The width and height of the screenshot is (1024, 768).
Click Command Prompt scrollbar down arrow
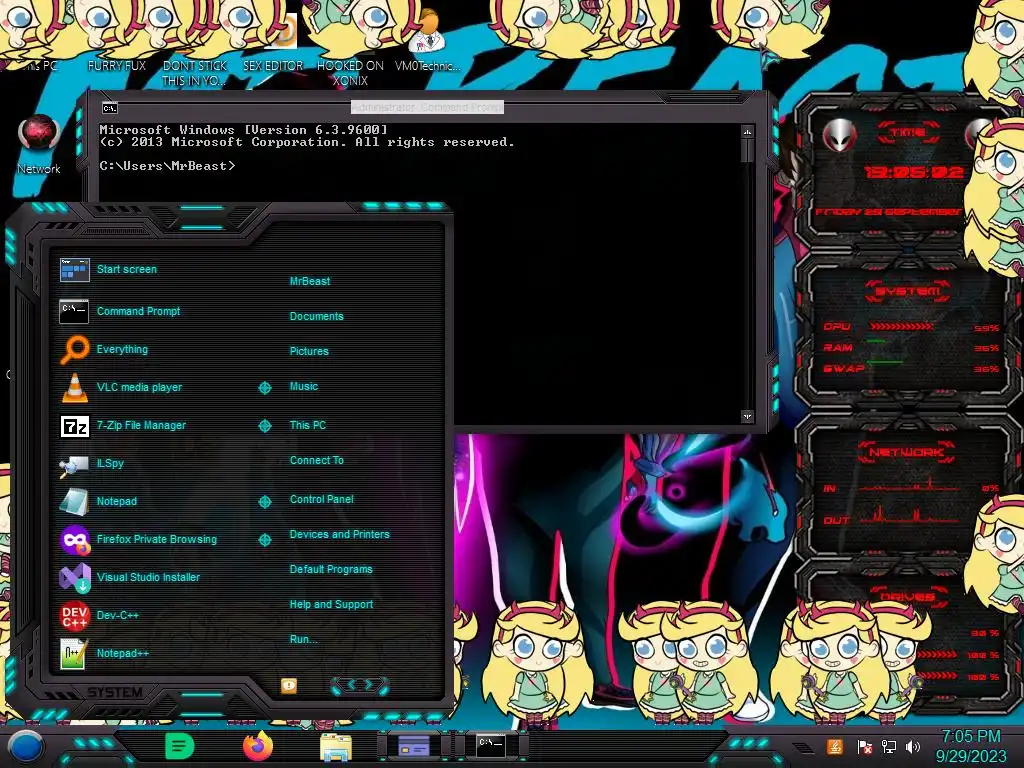click(747, 416)
